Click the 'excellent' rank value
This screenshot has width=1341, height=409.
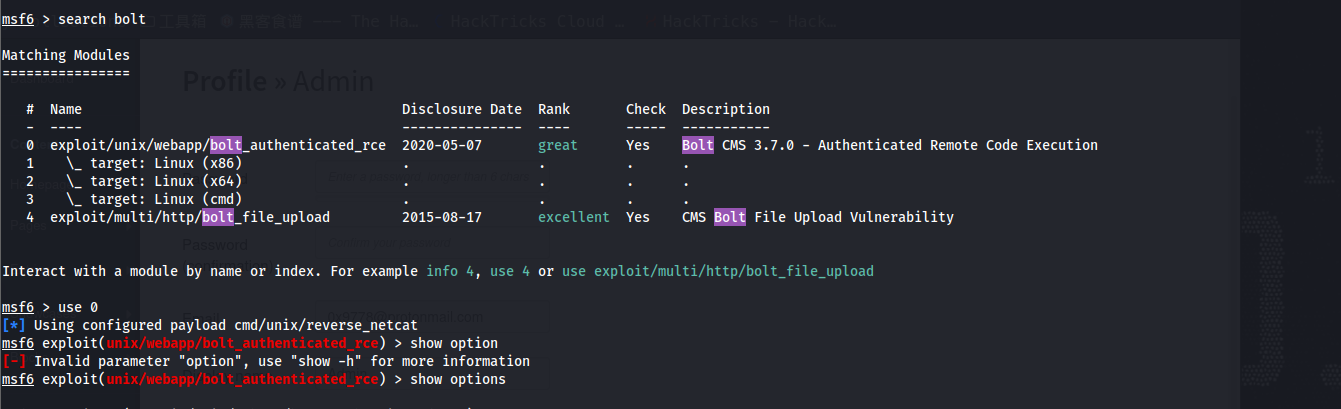click(574, 218)
